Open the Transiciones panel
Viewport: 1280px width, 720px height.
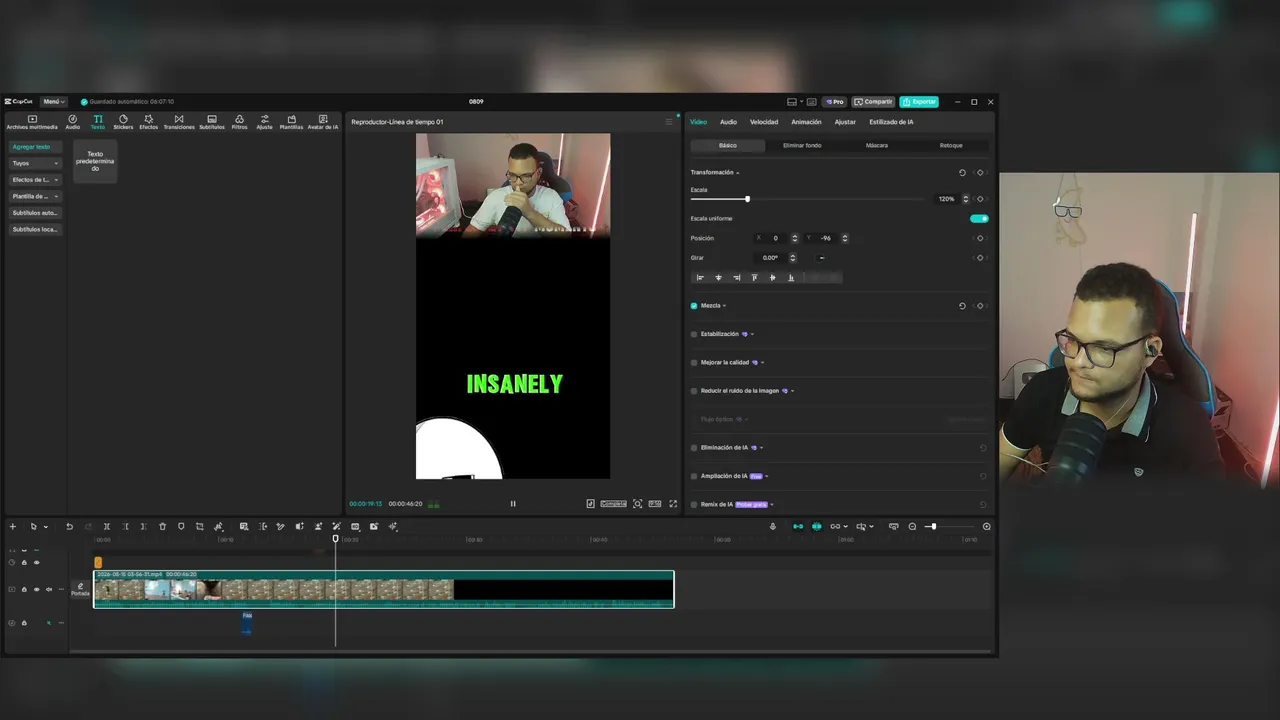click(179, 122)
